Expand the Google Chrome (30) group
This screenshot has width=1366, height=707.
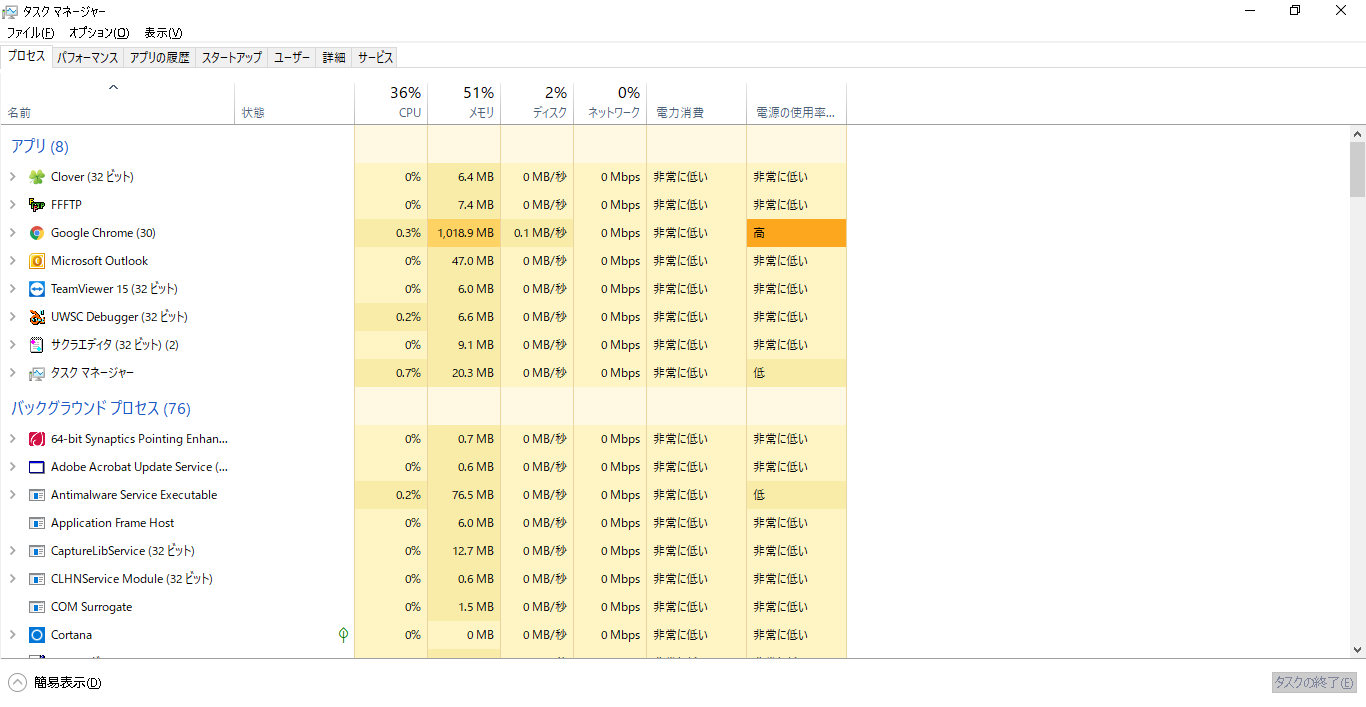click(12, 233)
